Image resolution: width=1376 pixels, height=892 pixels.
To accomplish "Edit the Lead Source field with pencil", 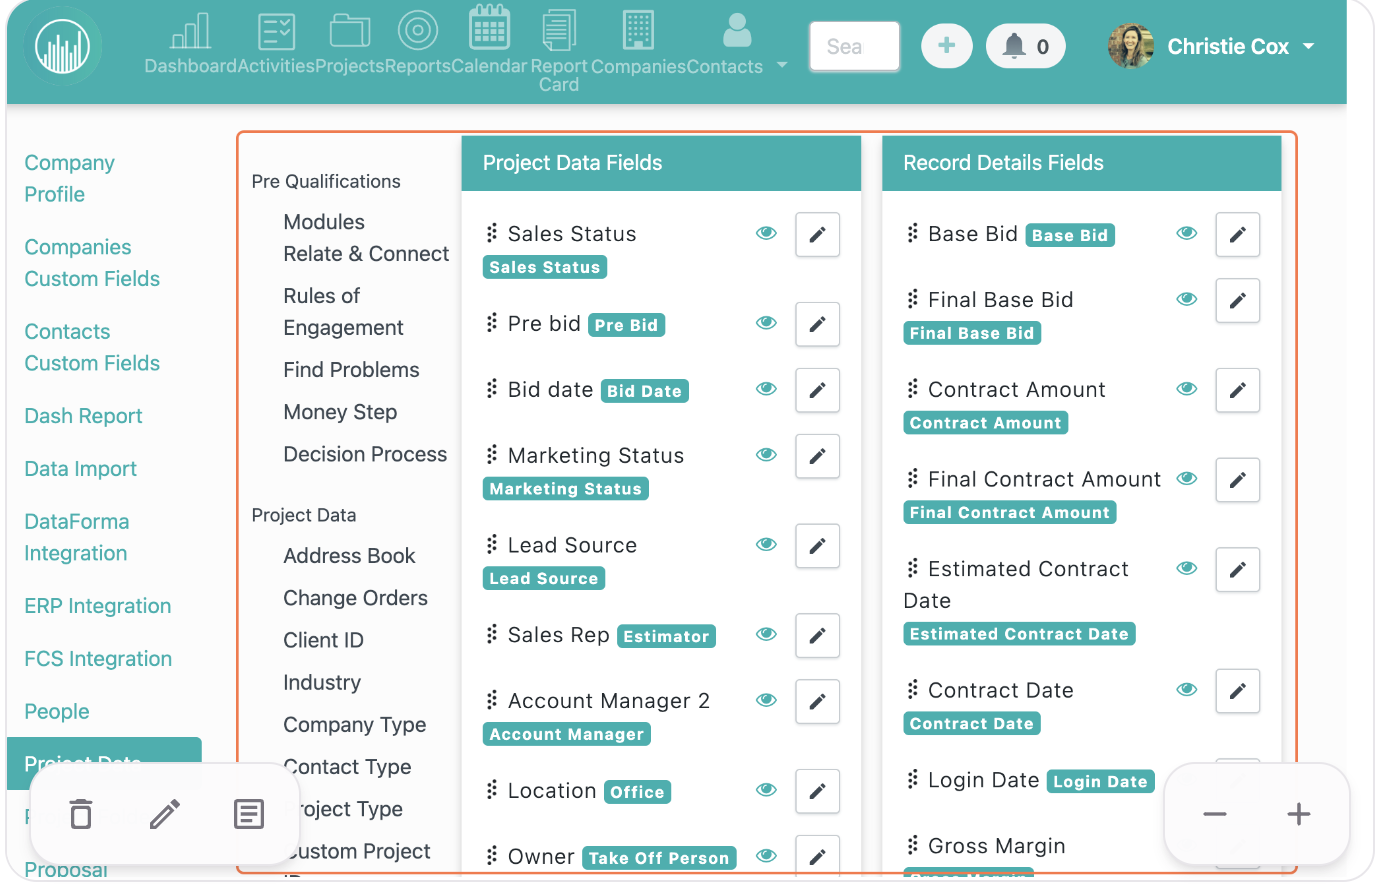I will [x=817, y=546].
